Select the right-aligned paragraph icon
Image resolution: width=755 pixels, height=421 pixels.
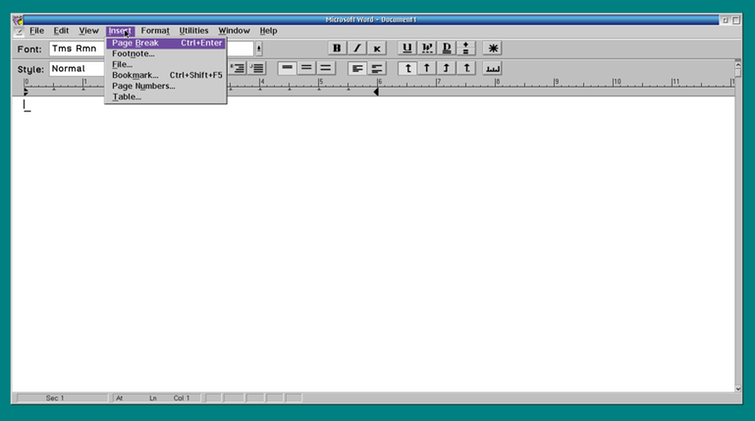(237, 68)
